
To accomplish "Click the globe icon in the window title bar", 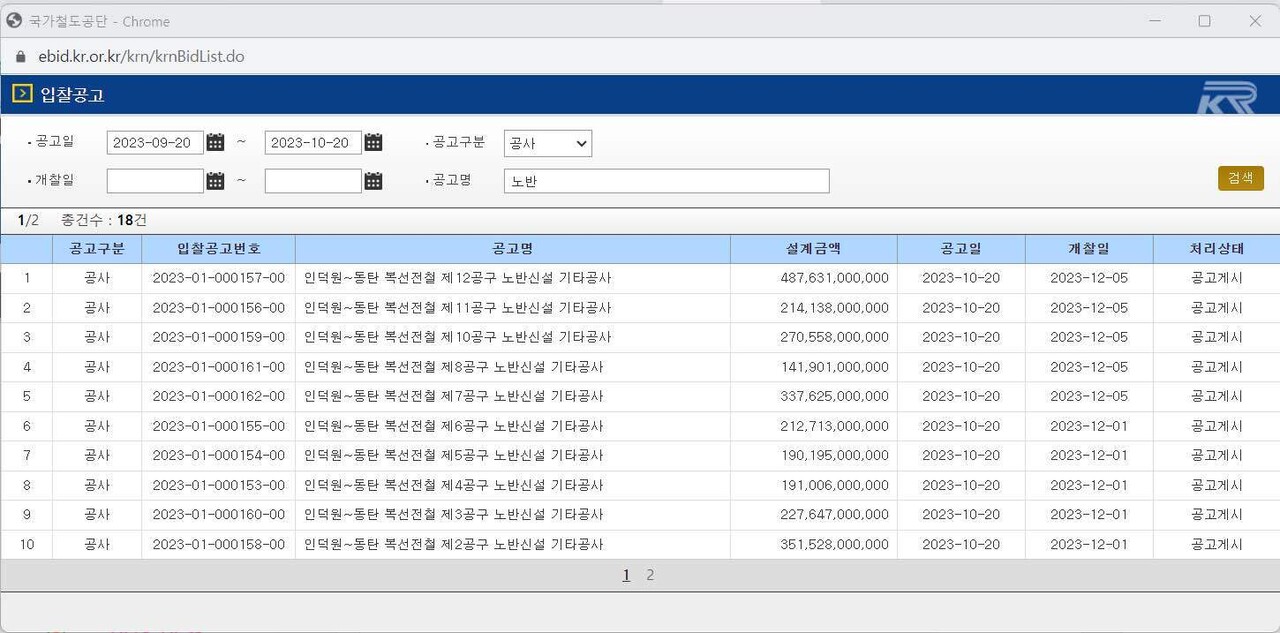I will pyautogui.click(x=13, y=20).
